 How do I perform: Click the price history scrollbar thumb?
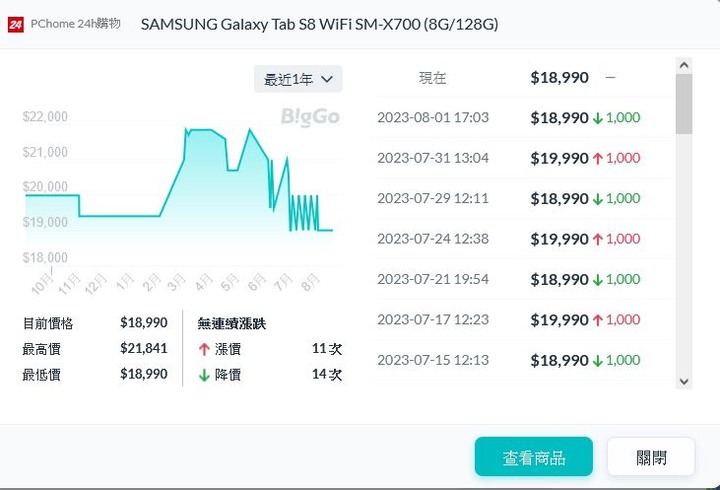pyautogui.click(x=684, y=104)
